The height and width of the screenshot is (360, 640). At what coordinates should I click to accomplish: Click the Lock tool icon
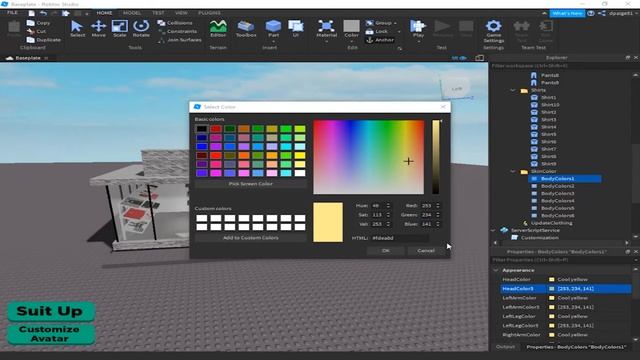point(369,31)
